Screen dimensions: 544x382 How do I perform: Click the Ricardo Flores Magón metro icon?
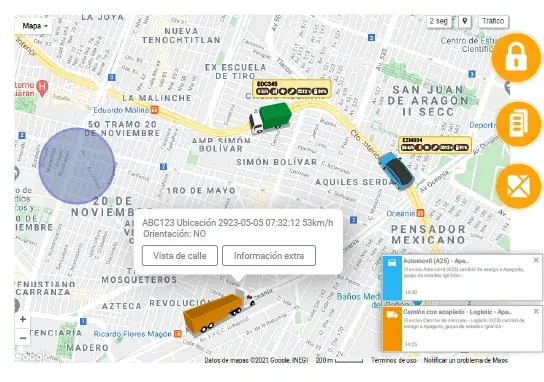coord(178,334)
